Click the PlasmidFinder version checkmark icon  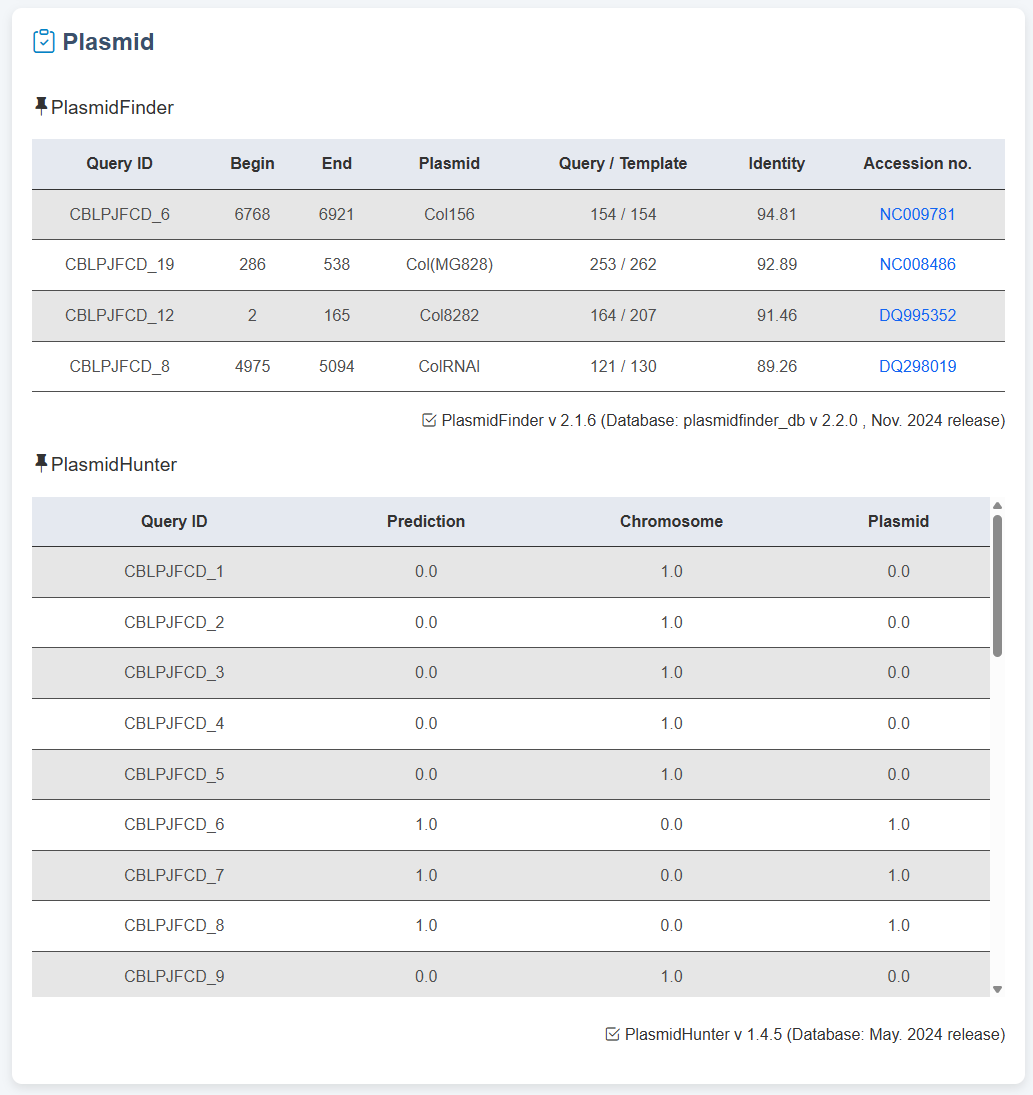430,420
